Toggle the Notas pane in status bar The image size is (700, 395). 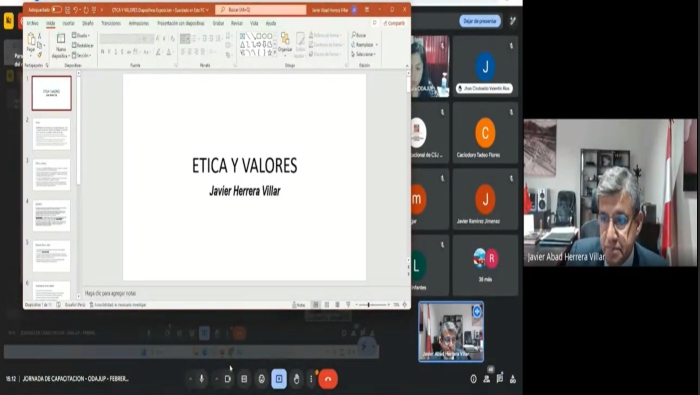pyautogui.click(x=299, y=305)
